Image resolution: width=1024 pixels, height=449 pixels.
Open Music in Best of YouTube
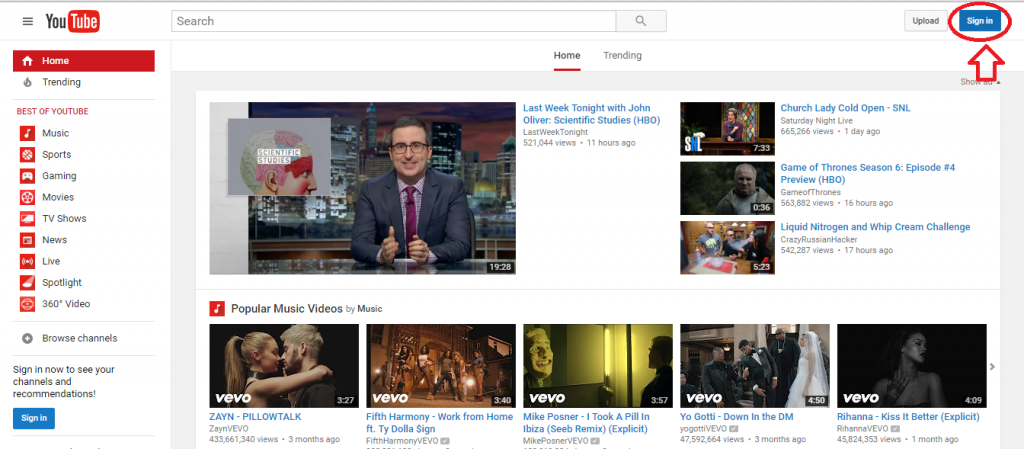(x=56, y=133)
